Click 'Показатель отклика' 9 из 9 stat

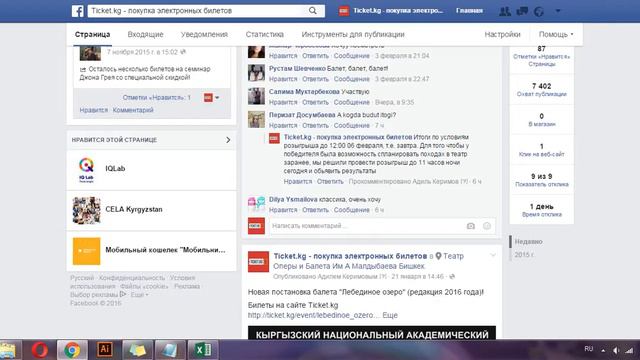click(542, 180)
